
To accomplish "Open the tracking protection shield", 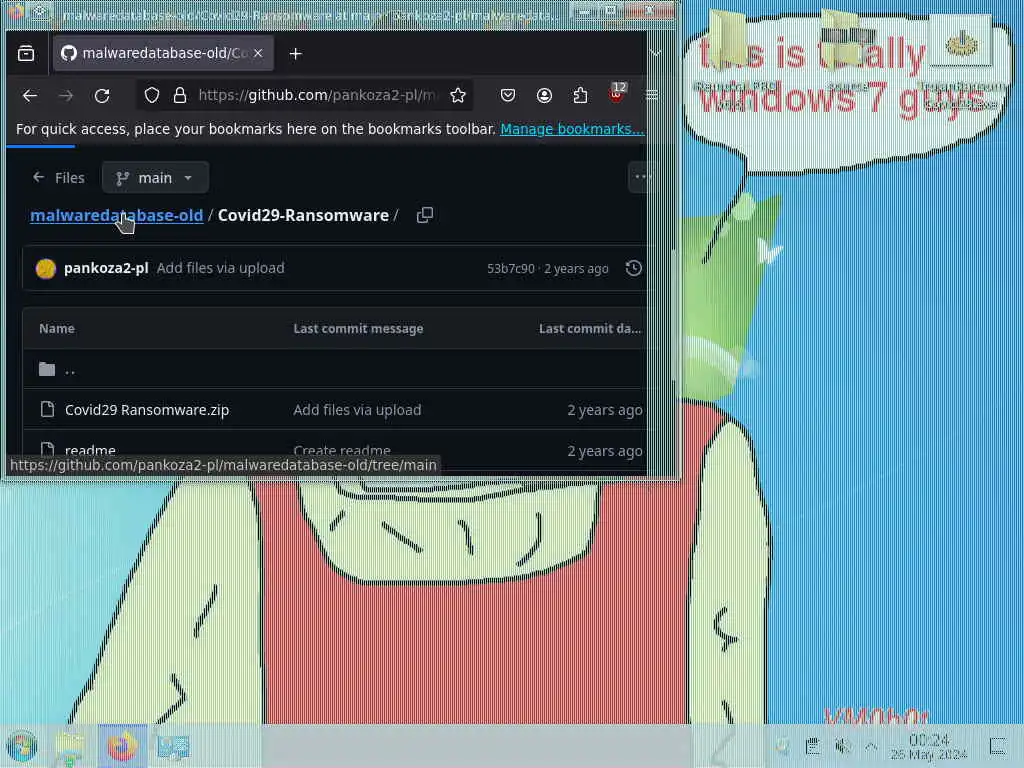I will pyautogui.click(x=152, y=96).
